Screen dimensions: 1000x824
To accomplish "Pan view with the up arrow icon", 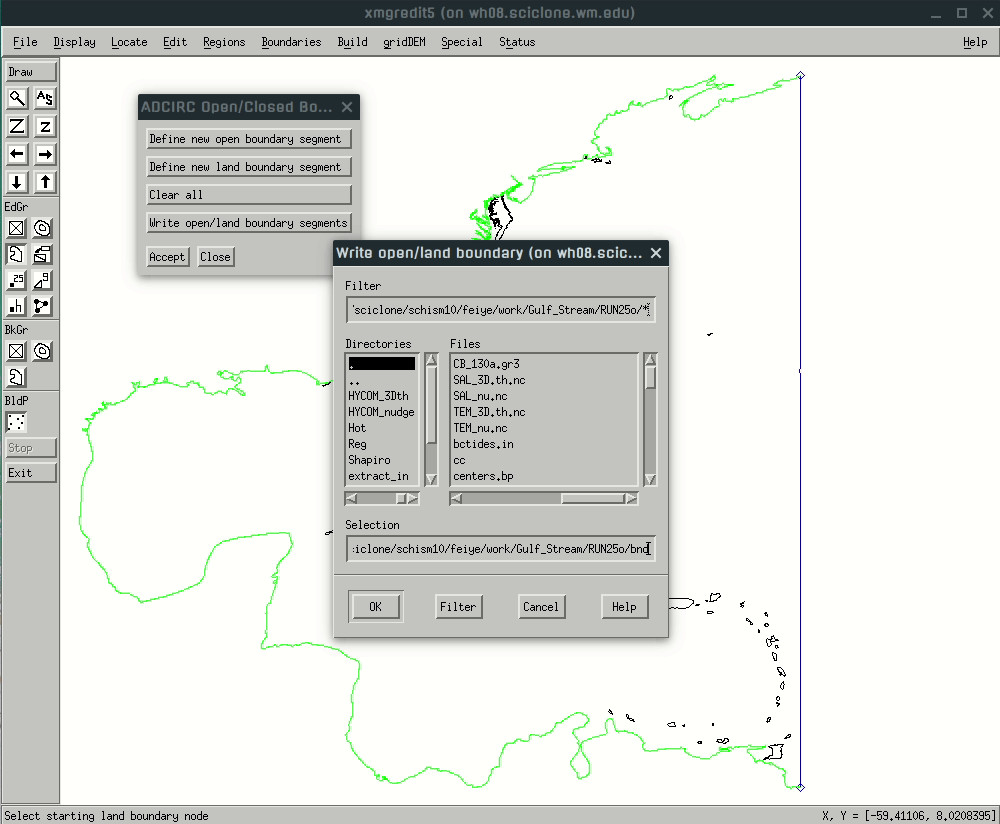I will [x=45, y=182].
